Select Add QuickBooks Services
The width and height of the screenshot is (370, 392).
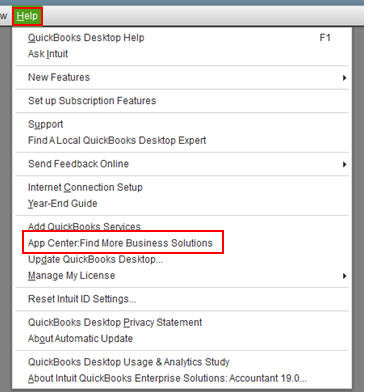pyautogui.click(x=182, y=227)
